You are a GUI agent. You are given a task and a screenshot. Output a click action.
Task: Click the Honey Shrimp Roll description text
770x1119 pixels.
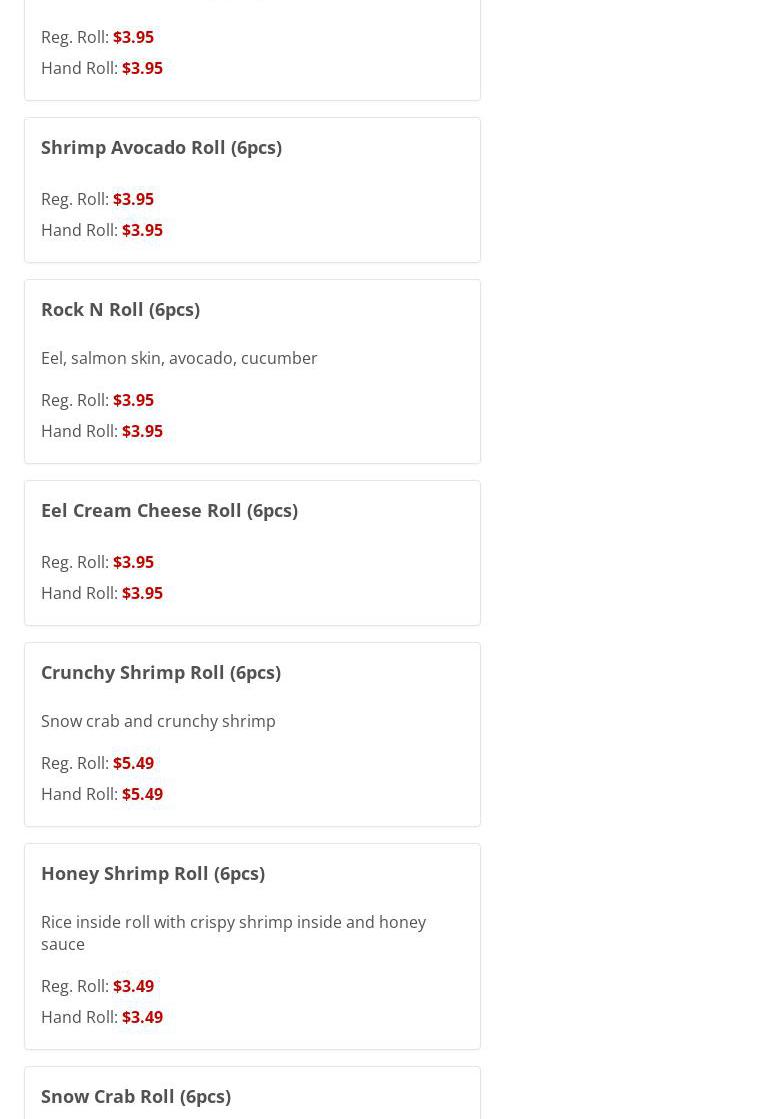pyautogui.click(x=233, y=932)
